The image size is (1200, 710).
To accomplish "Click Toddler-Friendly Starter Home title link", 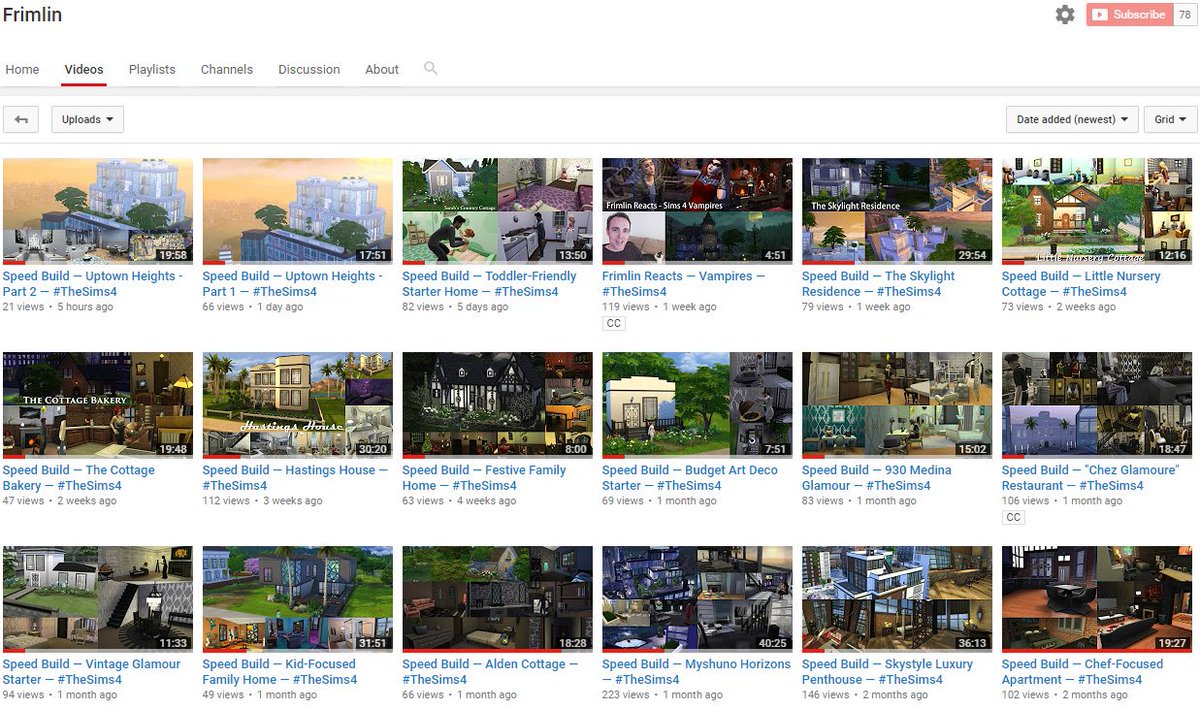I will (490, 284).
